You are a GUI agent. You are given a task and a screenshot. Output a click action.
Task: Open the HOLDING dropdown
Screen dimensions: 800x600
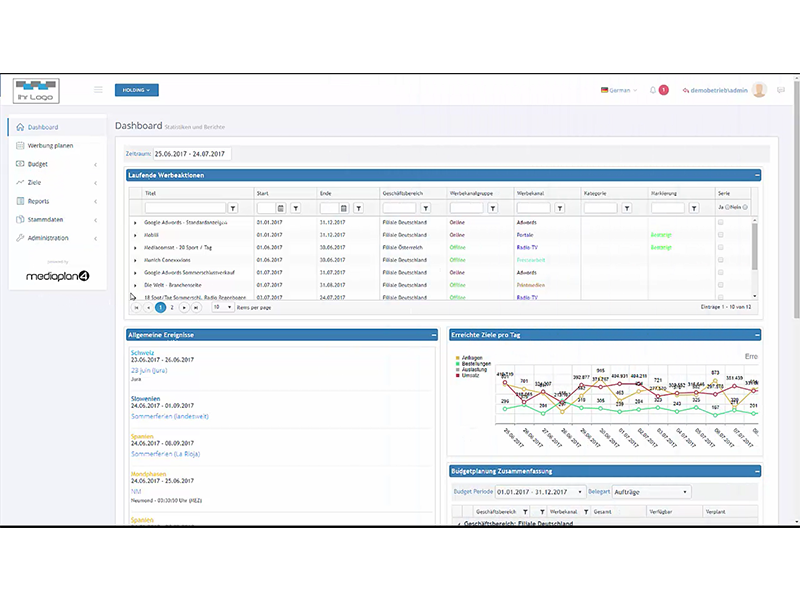coord(136,90)
